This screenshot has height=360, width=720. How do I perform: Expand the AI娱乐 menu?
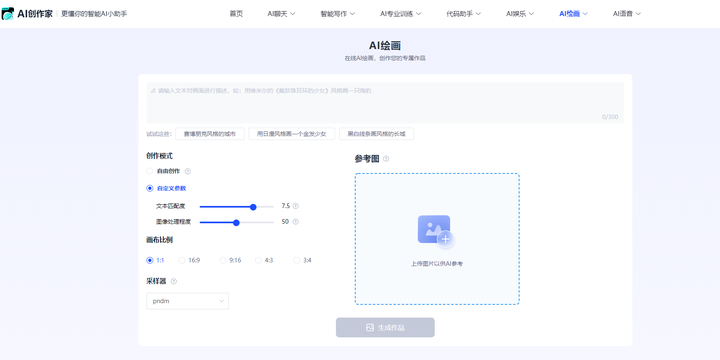[520, 14]
